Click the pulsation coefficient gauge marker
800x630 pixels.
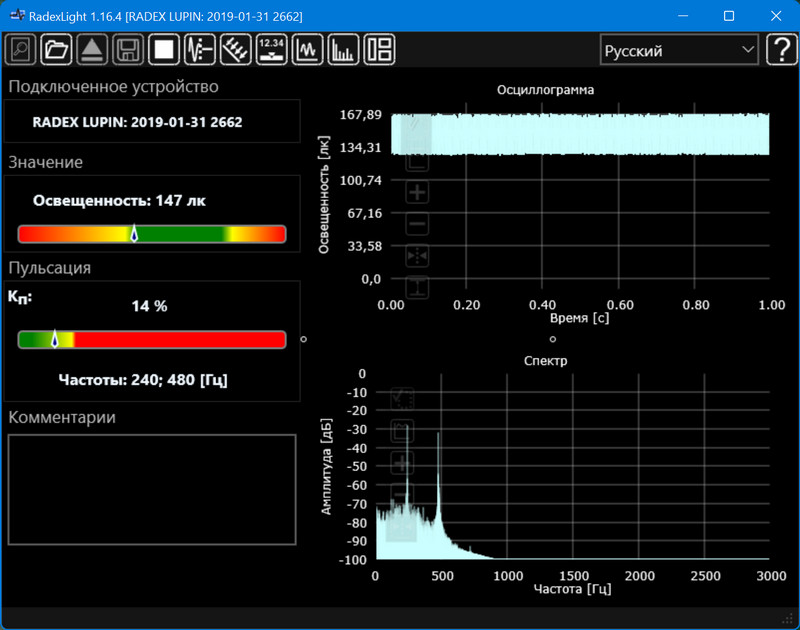tap(55, 339)
